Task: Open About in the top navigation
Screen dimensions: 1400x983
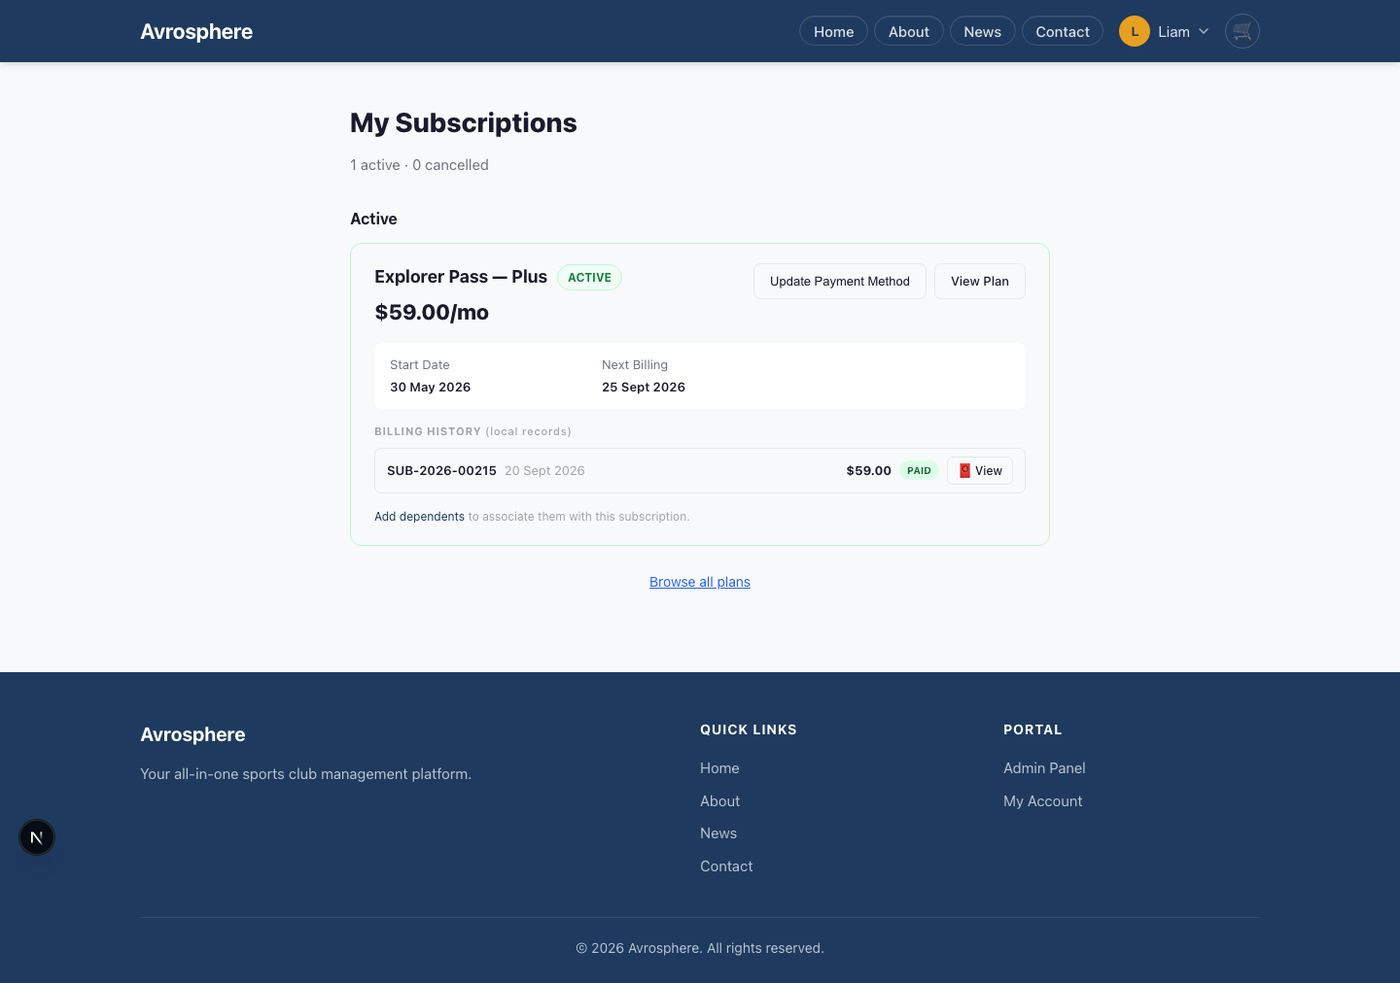Action: click(908, 31)
